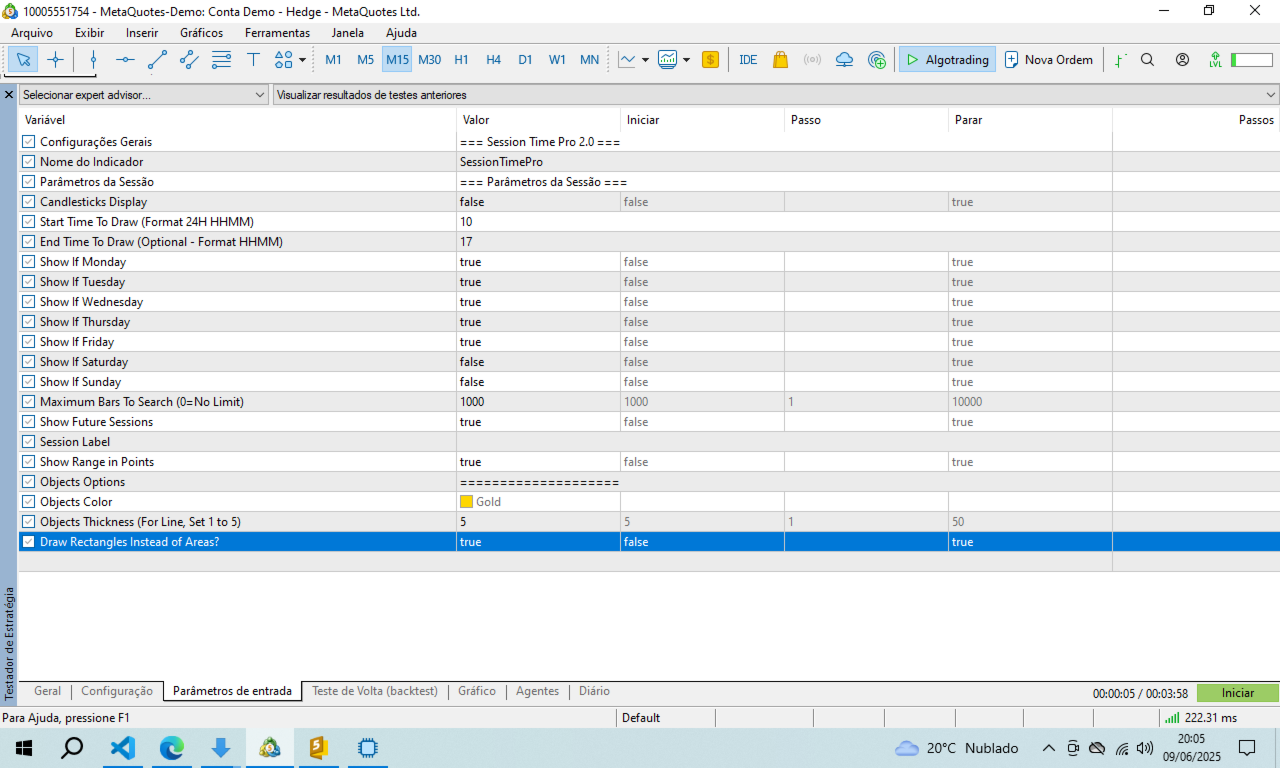
Task: Click the Gold Objects Color swatch
Action: tap(466, 502)
